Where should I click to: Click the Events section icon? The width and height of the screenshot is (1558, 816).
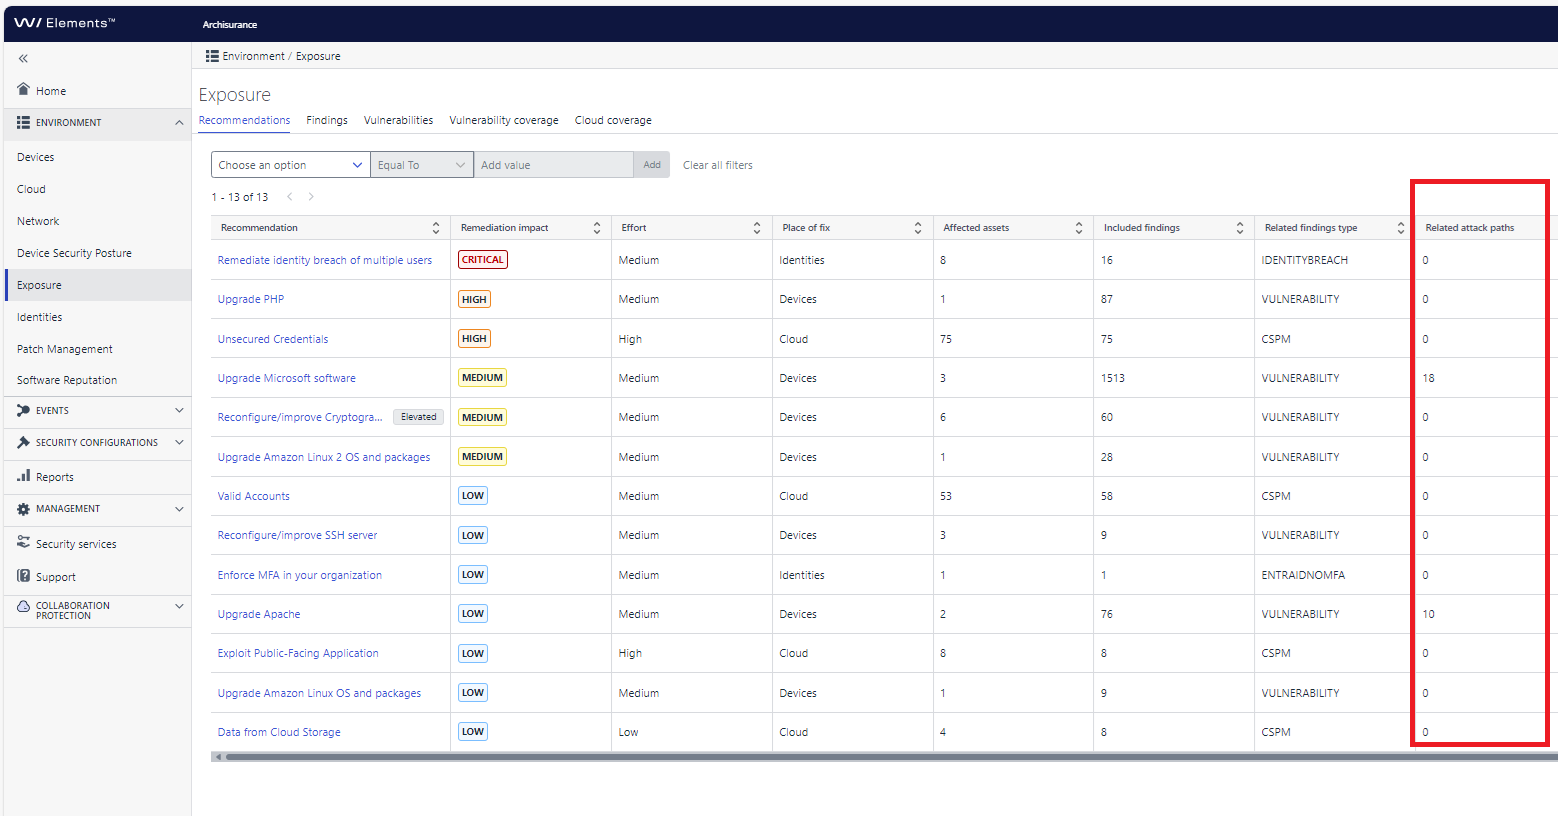coord(23,411)
